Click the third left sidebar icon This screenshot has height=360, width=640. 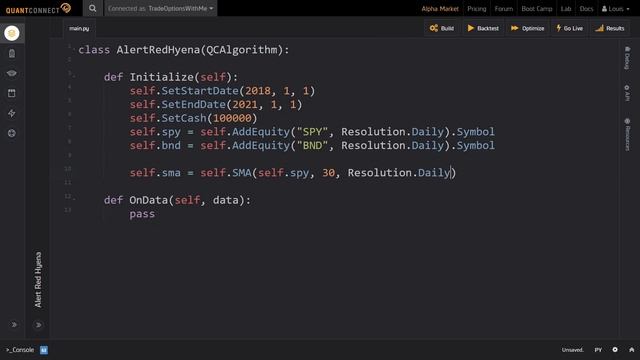point(12,73)
